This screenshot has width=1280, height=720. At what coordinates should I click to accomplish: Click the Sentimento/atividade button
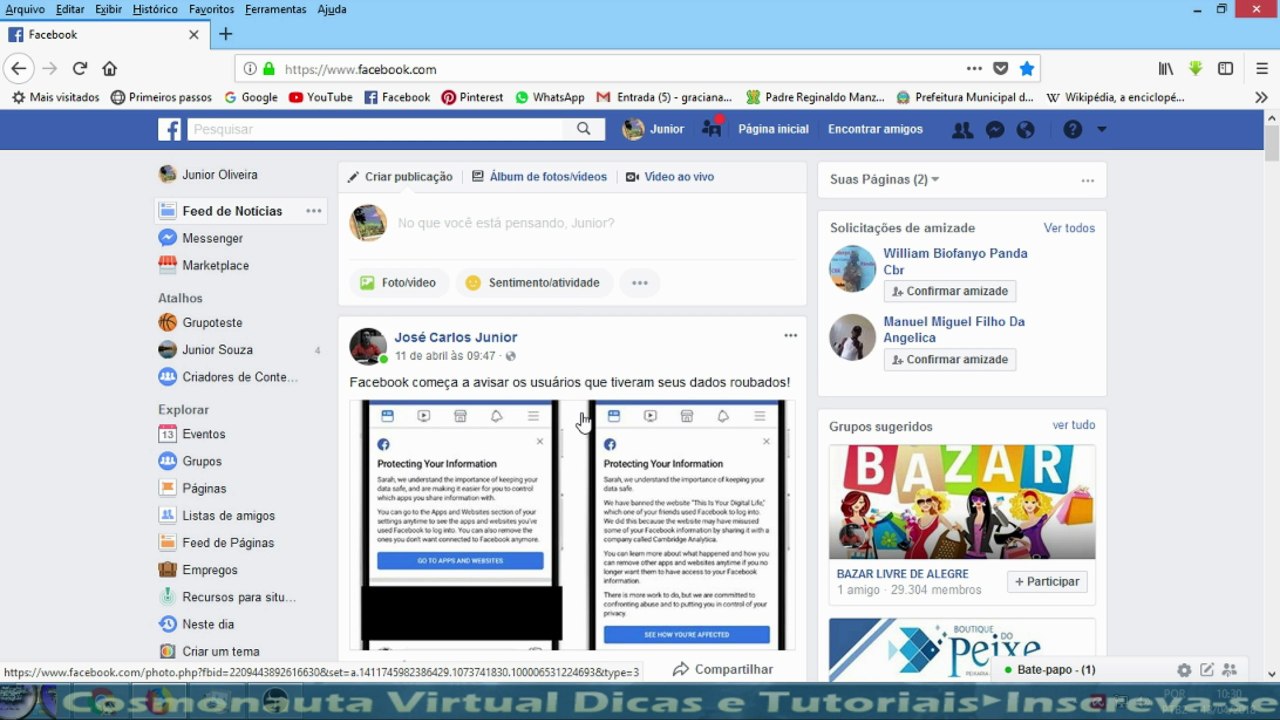point(533,283)
